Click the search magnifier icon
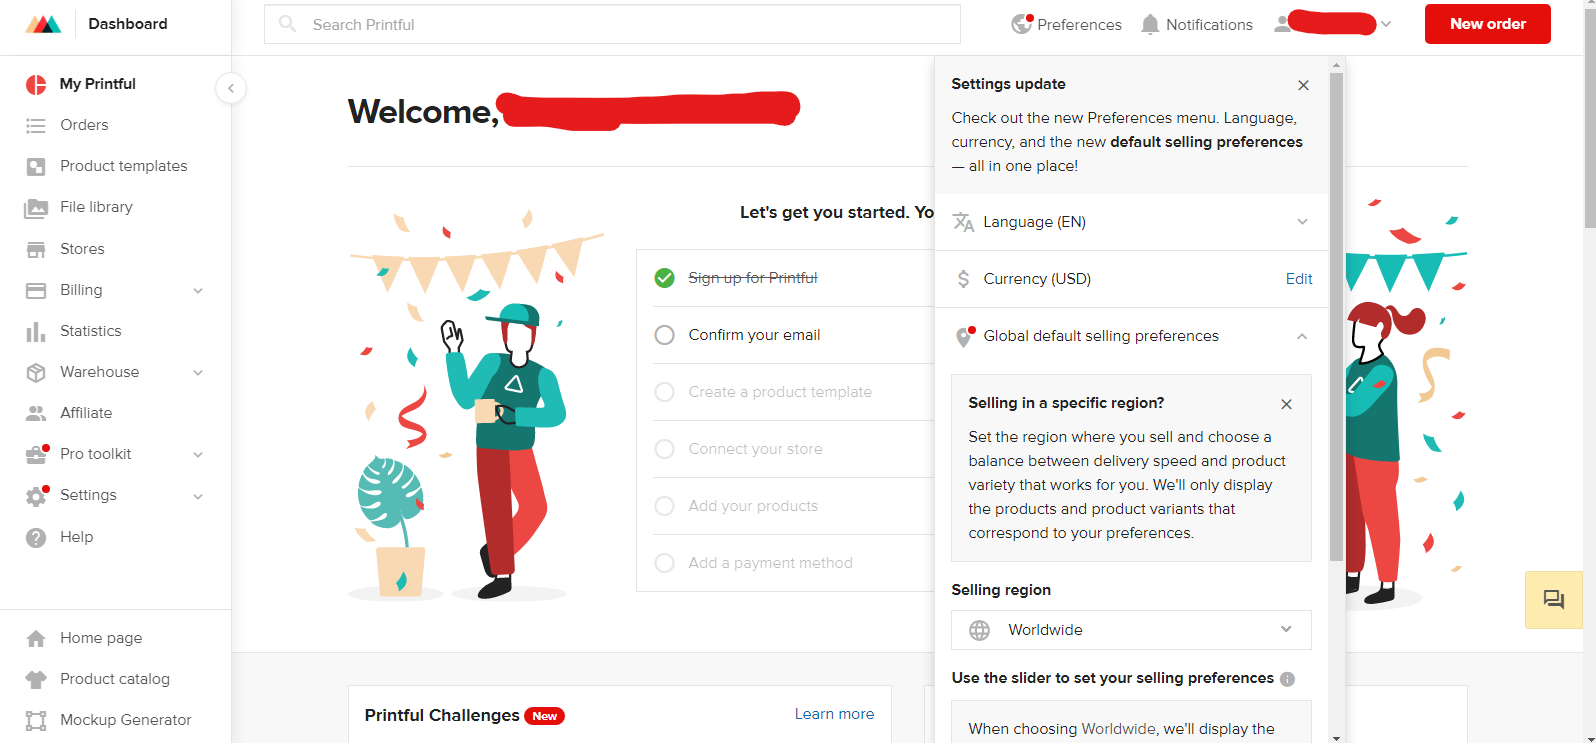 (x=288, y=23)
